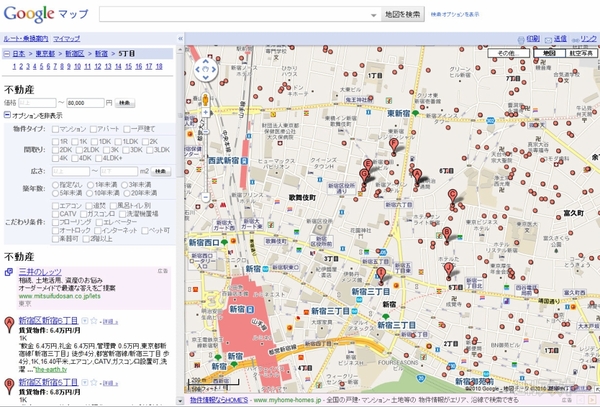
Task: Zoom in with the plus button
Action: tap(205, 112)
